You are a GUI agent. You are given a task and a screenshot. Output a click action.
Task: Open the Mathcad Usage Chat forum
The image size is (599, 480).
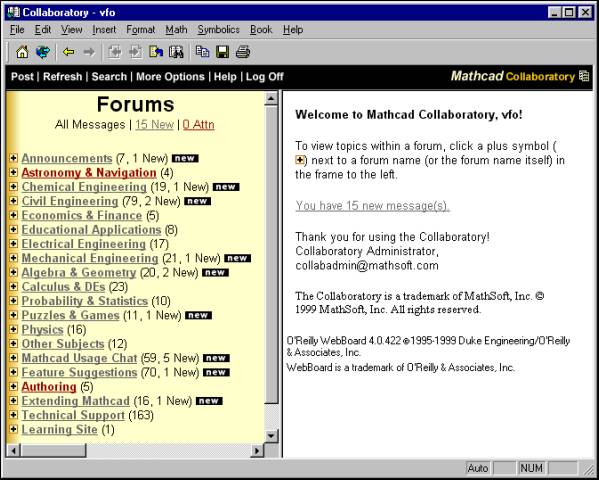coord(79,358)
